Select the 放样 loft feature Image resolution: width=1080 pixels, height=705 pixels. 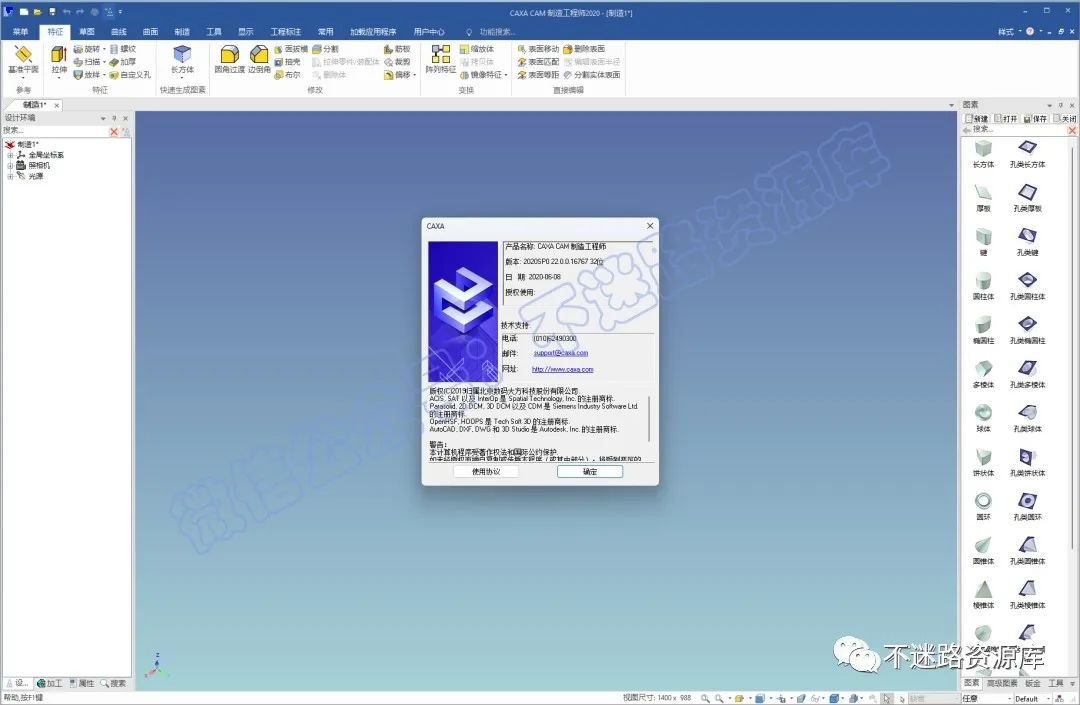(x=87, y=74)
